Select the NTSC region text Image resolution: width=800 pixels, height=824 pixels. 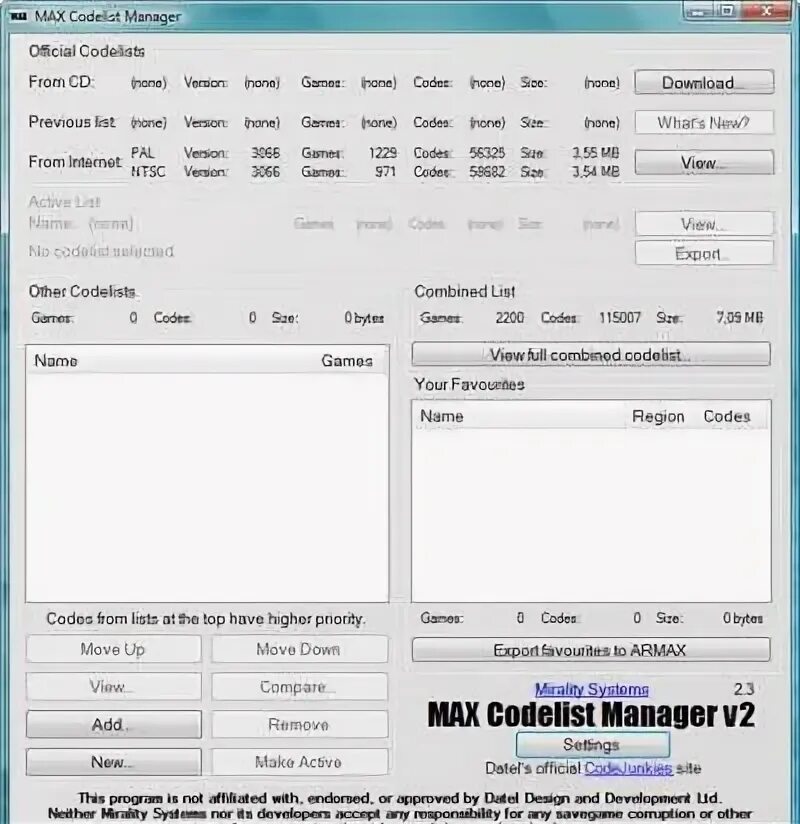(x=148, y=172)
